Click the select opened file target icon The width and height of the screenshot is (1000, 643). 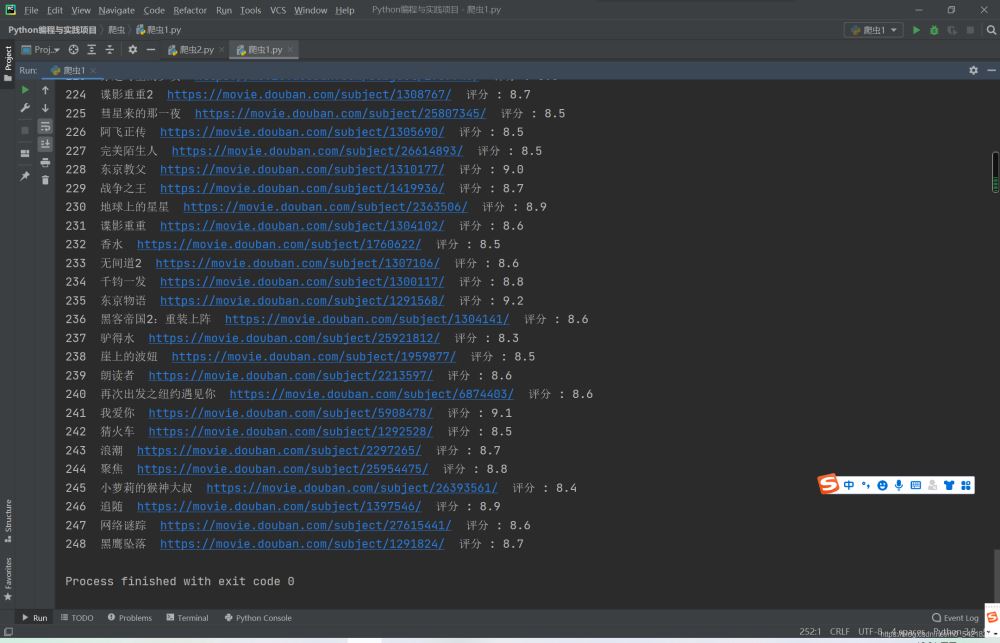(x=73, y=50)
